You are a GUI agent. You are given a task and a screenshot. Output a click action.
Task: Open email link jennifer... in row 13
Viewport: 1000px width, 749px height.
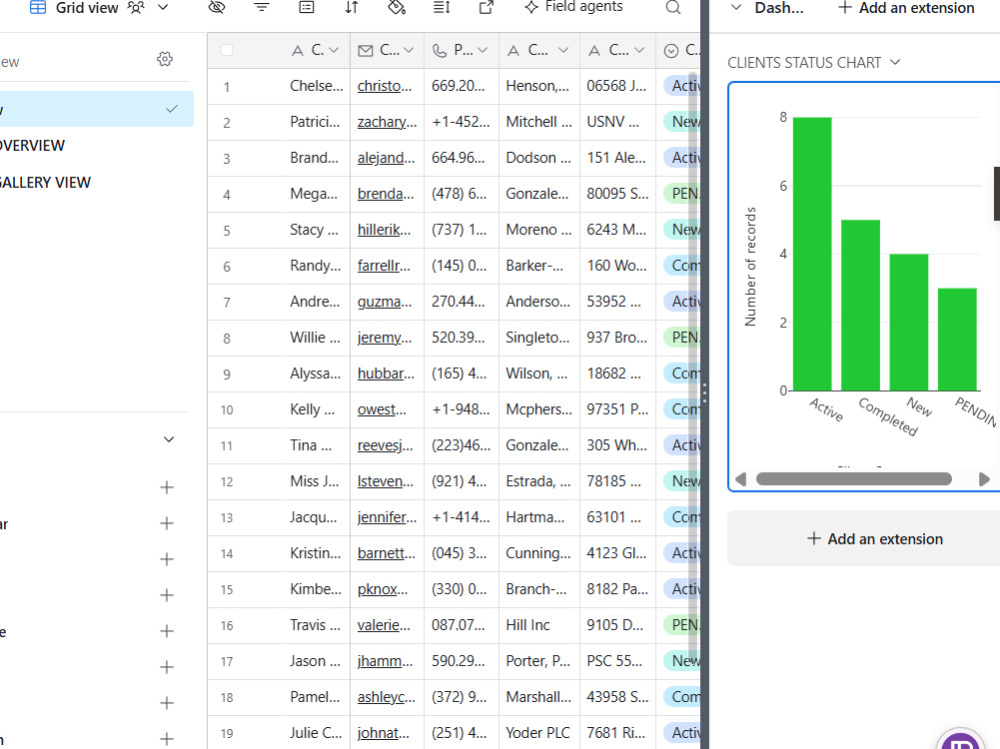tap(387, 517)
